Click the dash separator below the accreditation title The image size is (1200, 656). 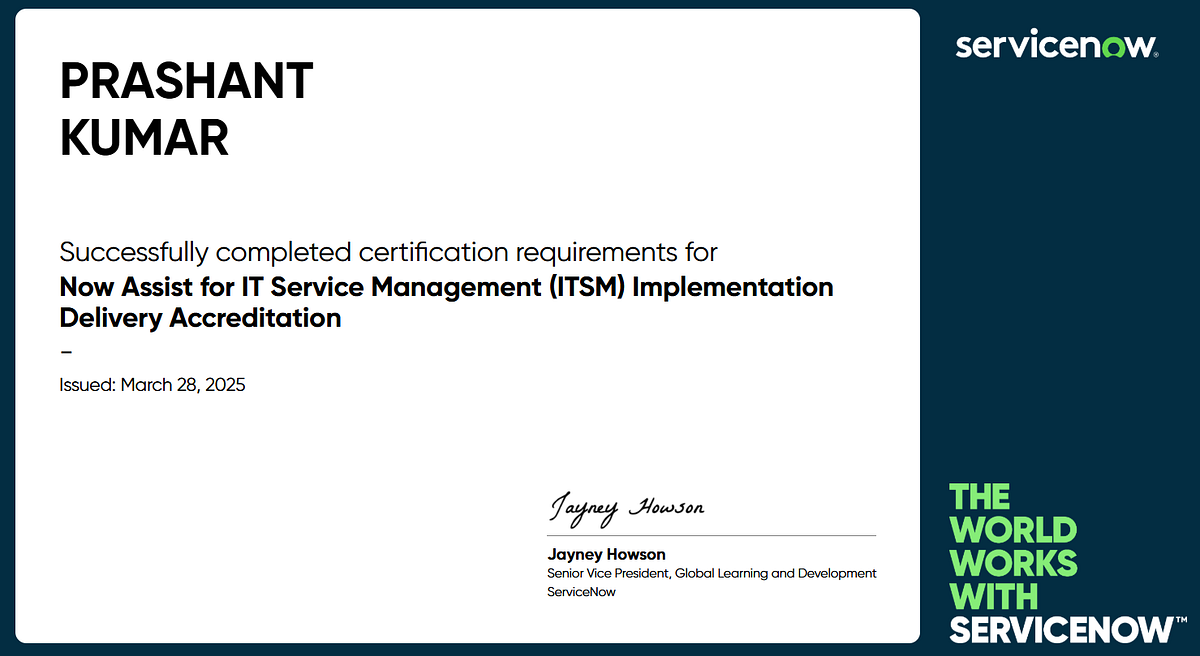(67, 352)
